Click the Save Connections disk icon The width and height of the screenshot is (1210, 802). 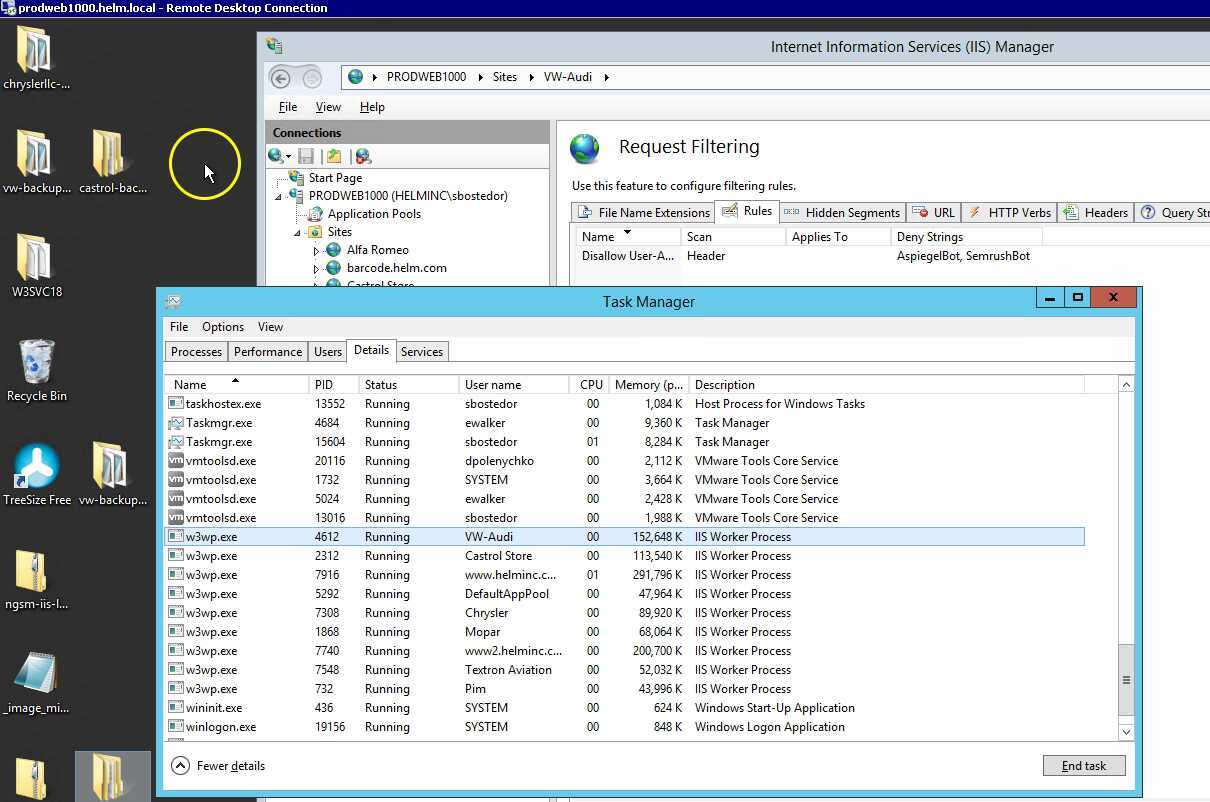coord(307,156)
